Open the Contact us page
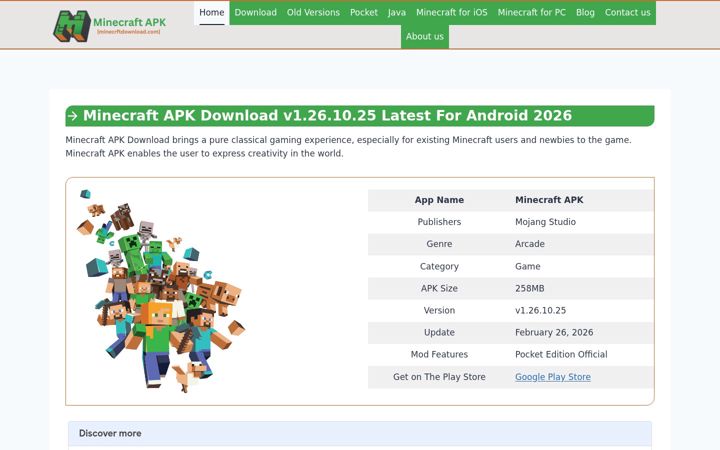 (628, 13)
